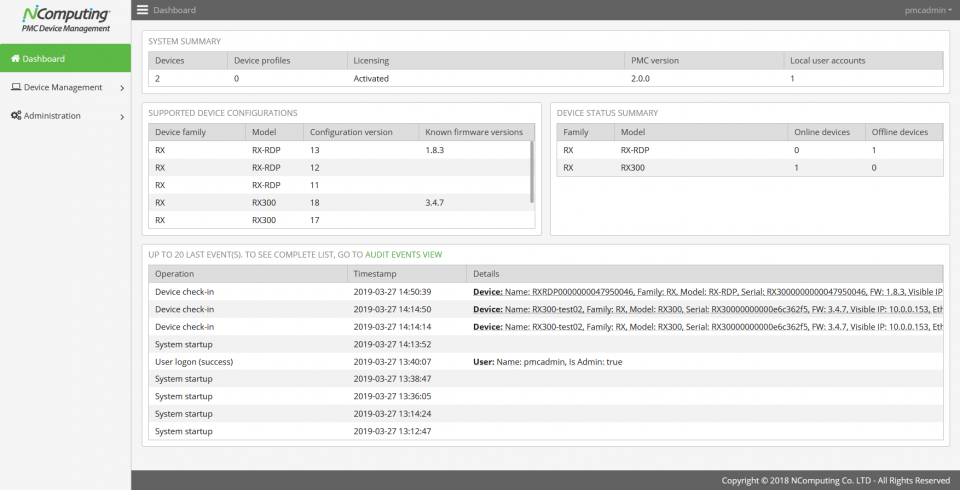The width and height of the screenshot is (960, 490).
Task: Click the Operation column header
Action: click(175, 273)
